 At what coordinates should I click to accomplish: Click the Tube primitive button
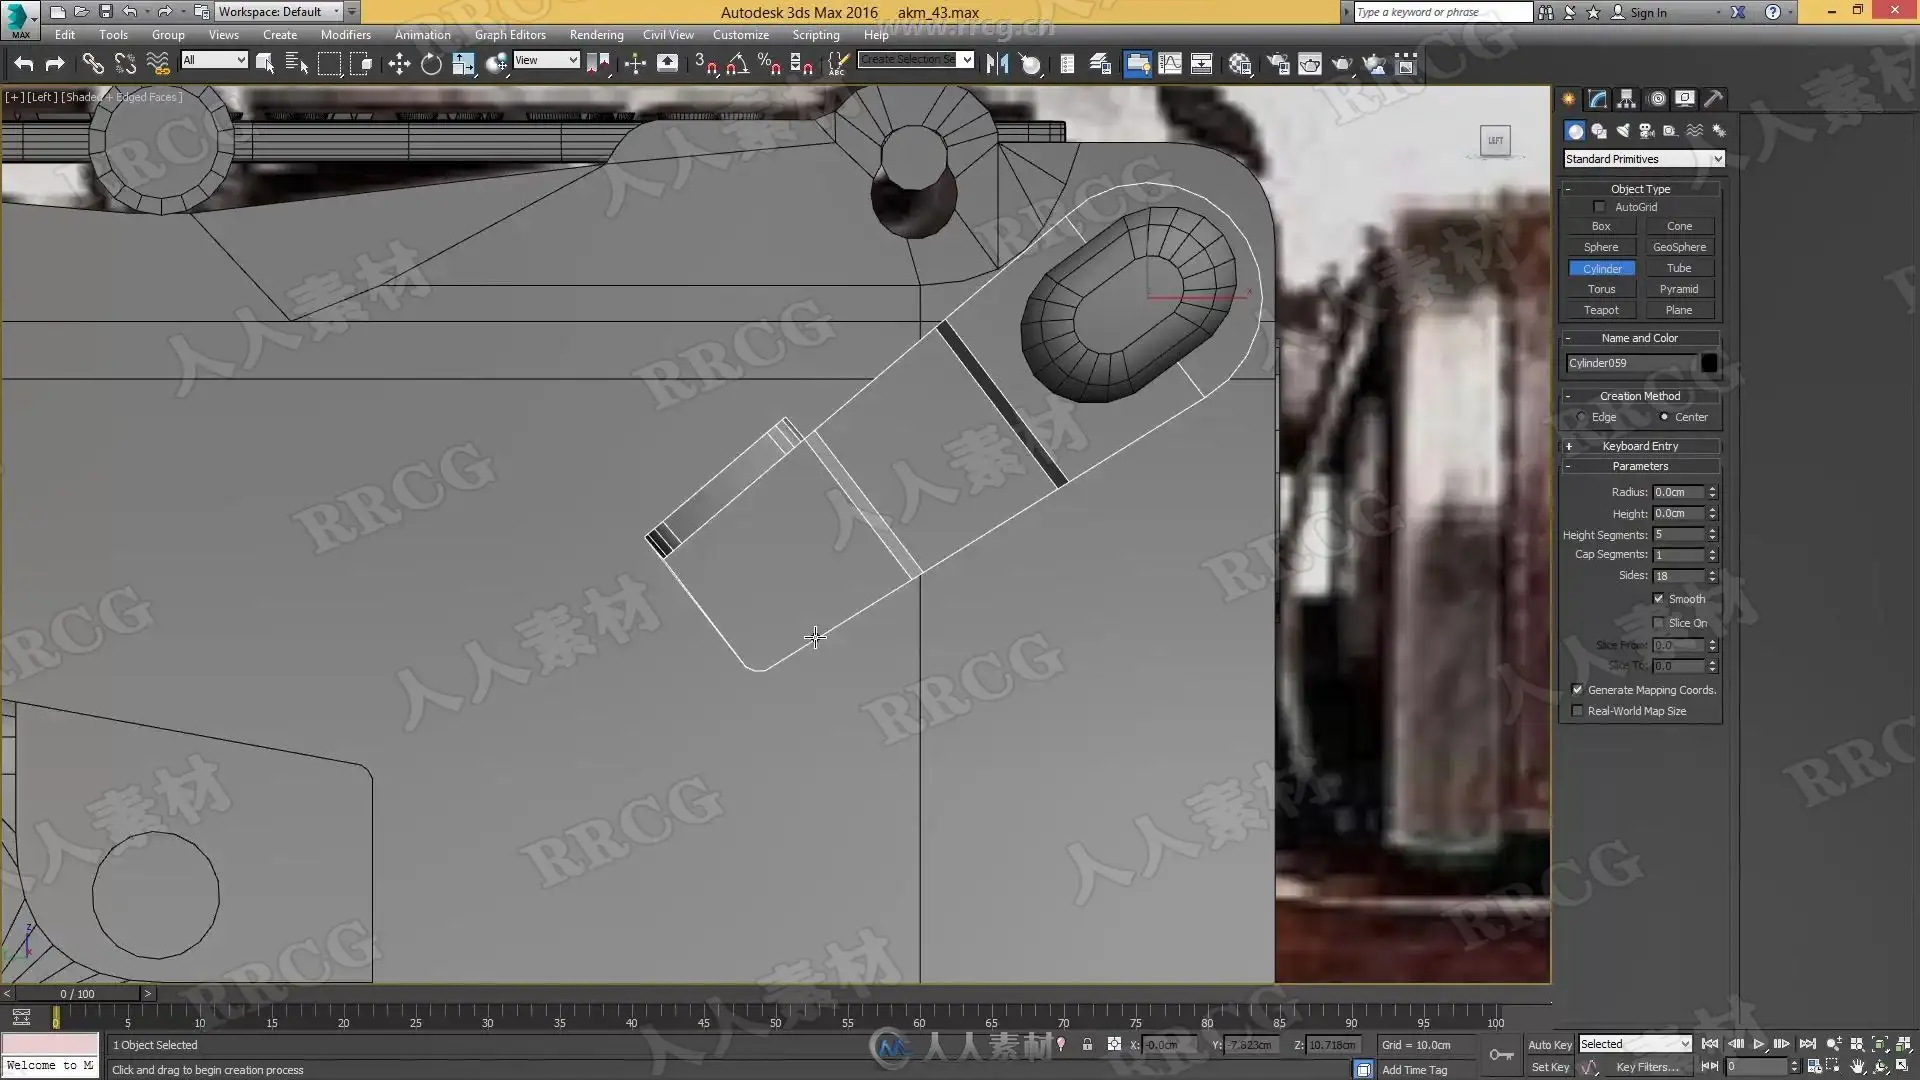coord(1679,268)
